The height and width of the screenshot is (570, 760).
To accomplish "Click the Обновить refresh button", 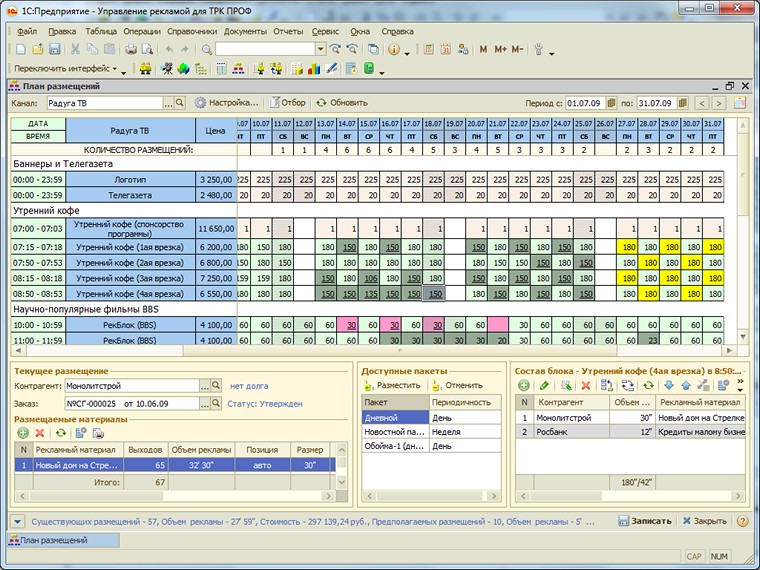I will 342,103.
